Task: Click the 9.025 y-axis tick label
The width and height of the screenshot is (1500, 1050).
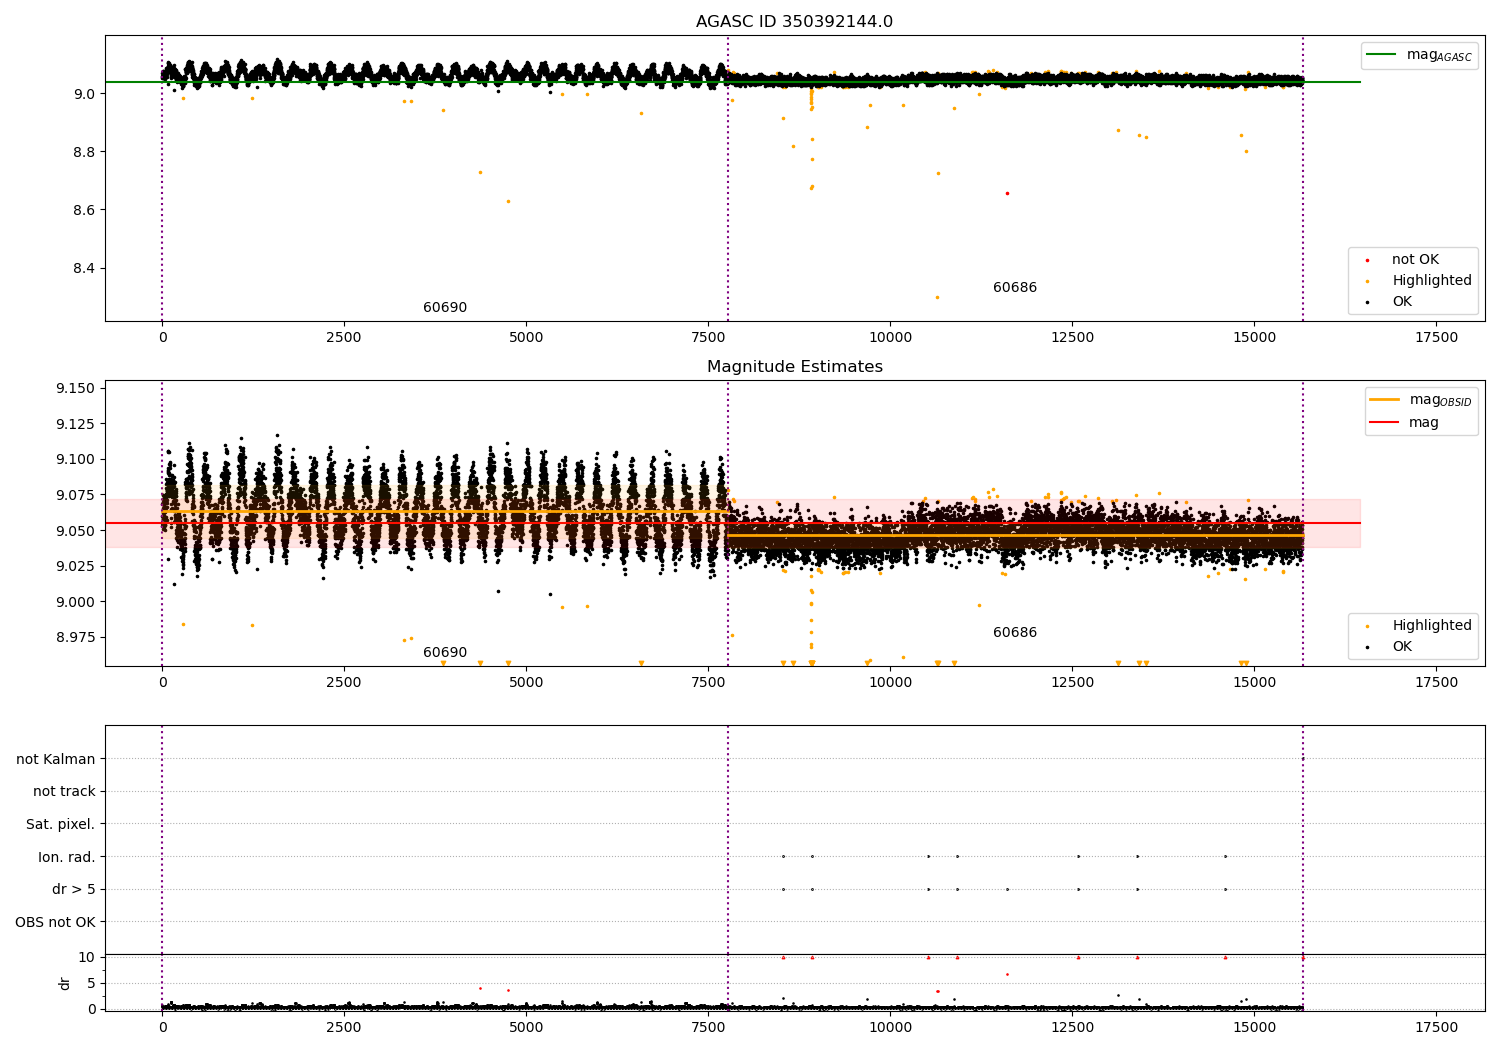Action: click(x=76, y=566)
